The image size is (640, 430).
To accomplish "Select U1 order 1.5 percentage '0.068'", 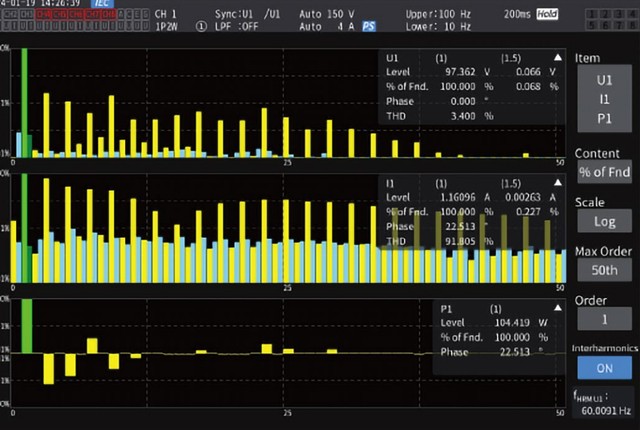I will pyautogui.click(x=528, y=86).
